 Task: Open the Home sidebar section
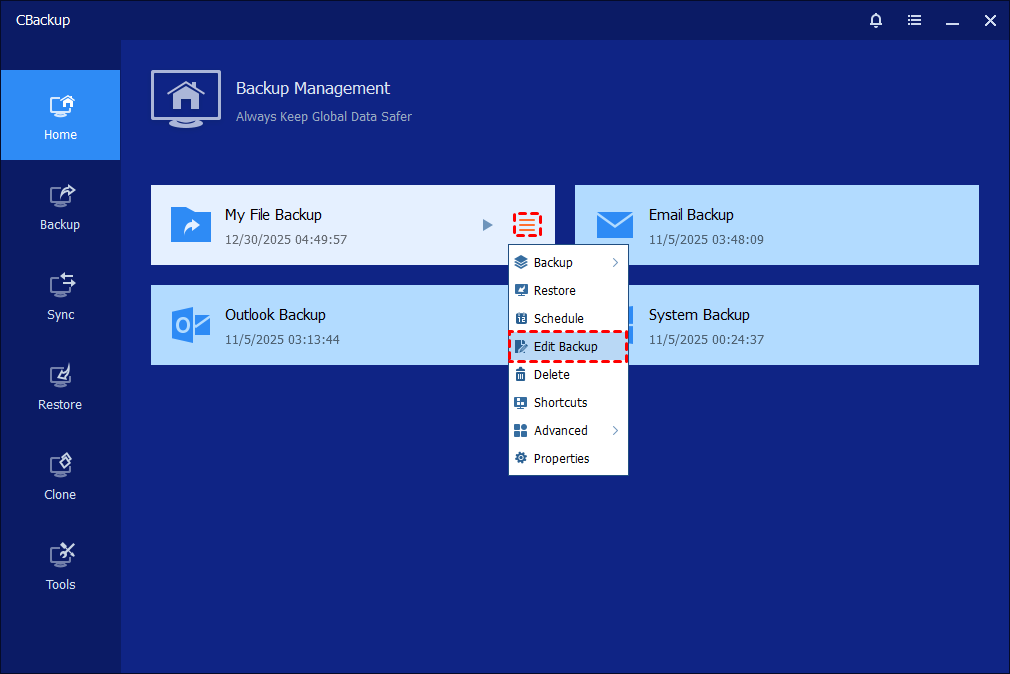tap(60, 115)
